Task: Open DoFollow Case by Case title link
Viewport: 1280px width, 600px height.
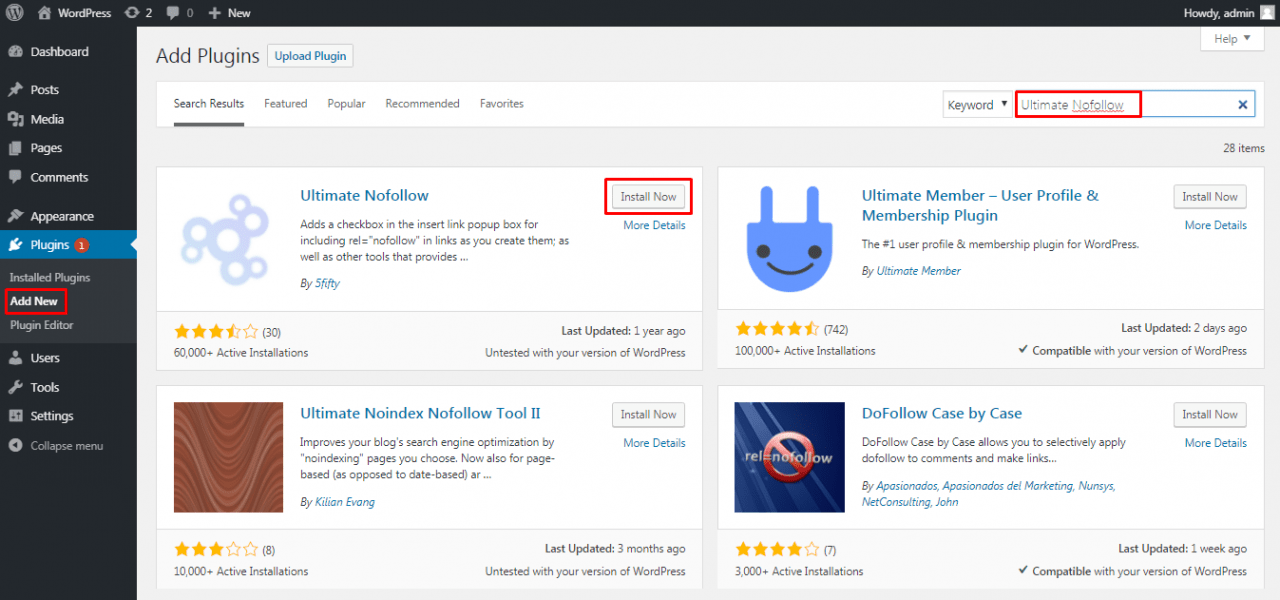Action: 942,413
